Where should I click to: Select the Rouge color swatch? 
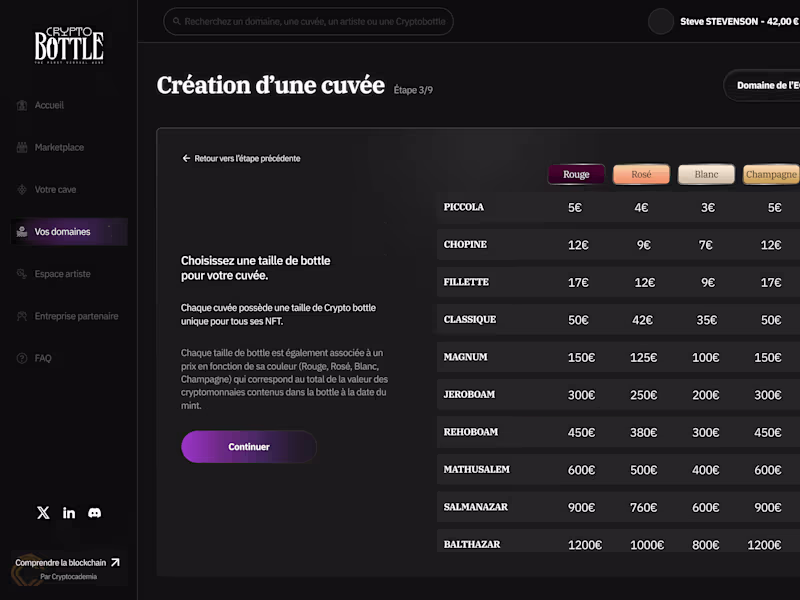pyautogui.click(x=576, y=174)
